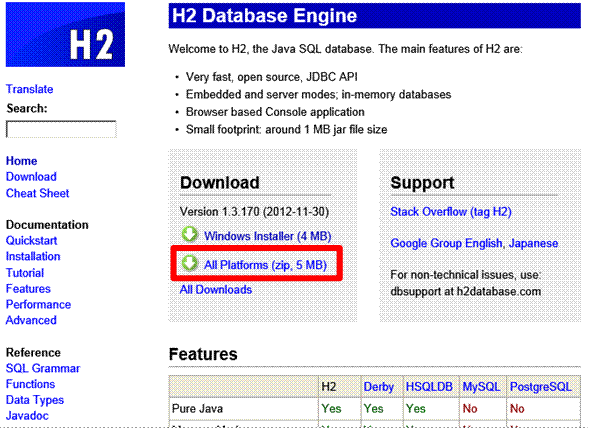
Task: Open the SQL Grammar reference link
Action: pos(43,368)
